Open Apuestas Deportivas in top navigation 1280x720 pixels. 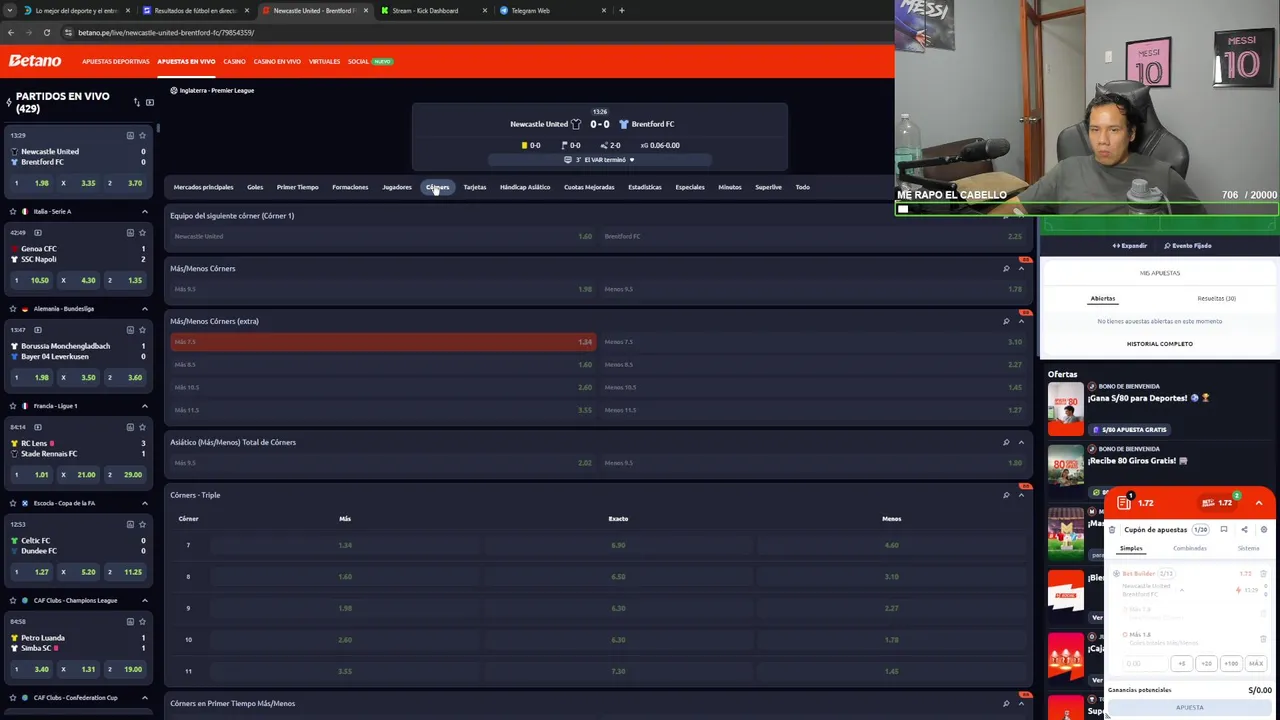coord(116,61)
